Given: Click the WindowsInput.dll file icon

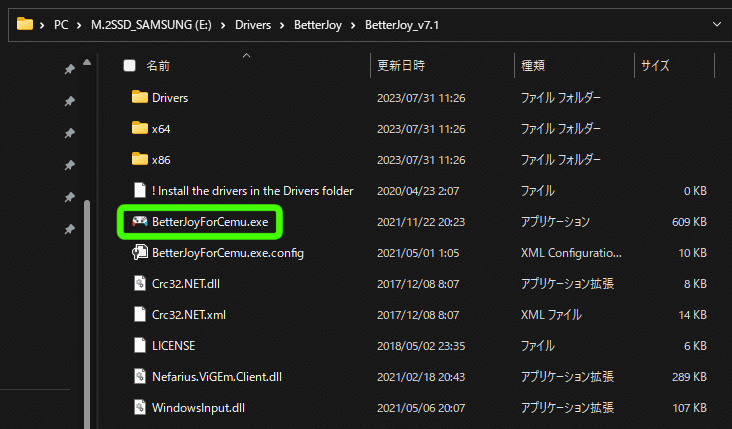Looking at the screenshot, I should coord(140,408).
